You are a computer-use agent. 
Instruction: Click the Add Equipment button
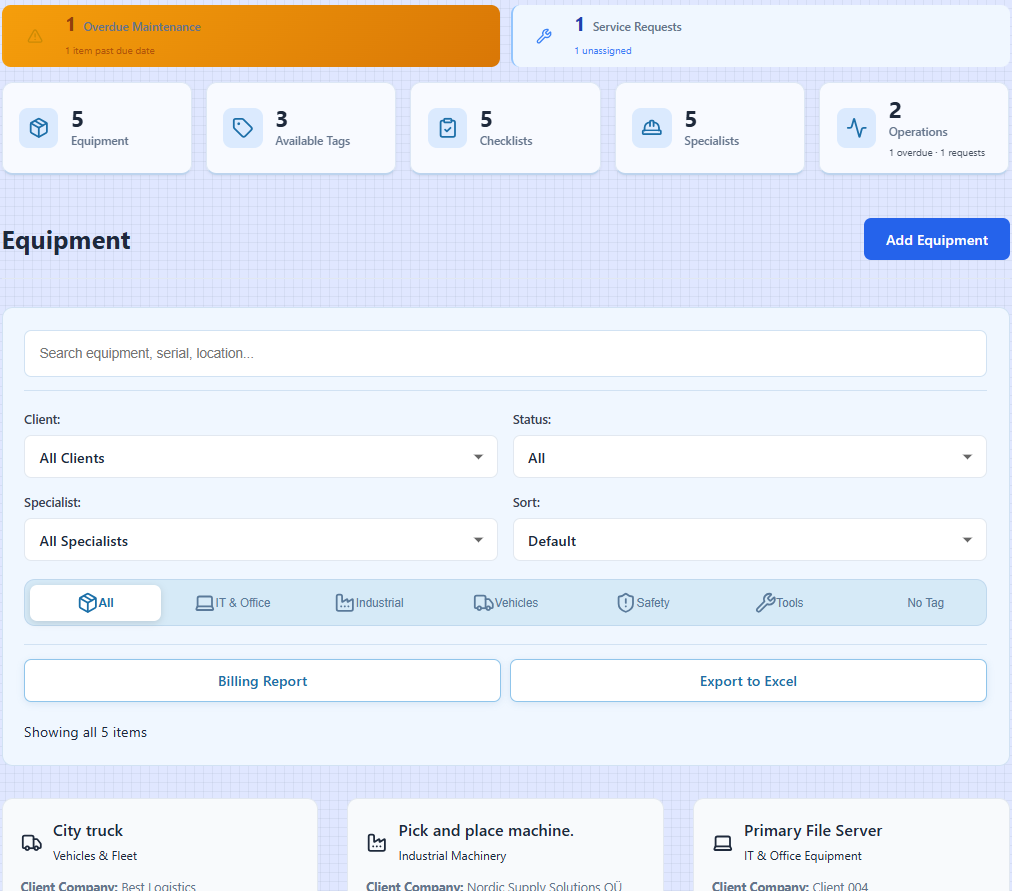point(936,239)
